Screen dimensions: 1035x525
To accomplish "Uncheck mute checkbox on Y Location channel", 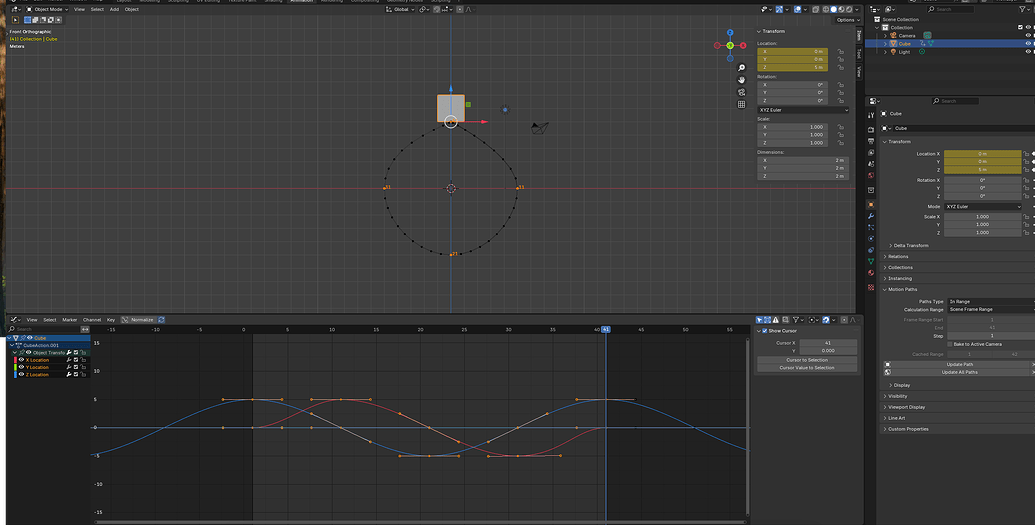I will point(76,367).
